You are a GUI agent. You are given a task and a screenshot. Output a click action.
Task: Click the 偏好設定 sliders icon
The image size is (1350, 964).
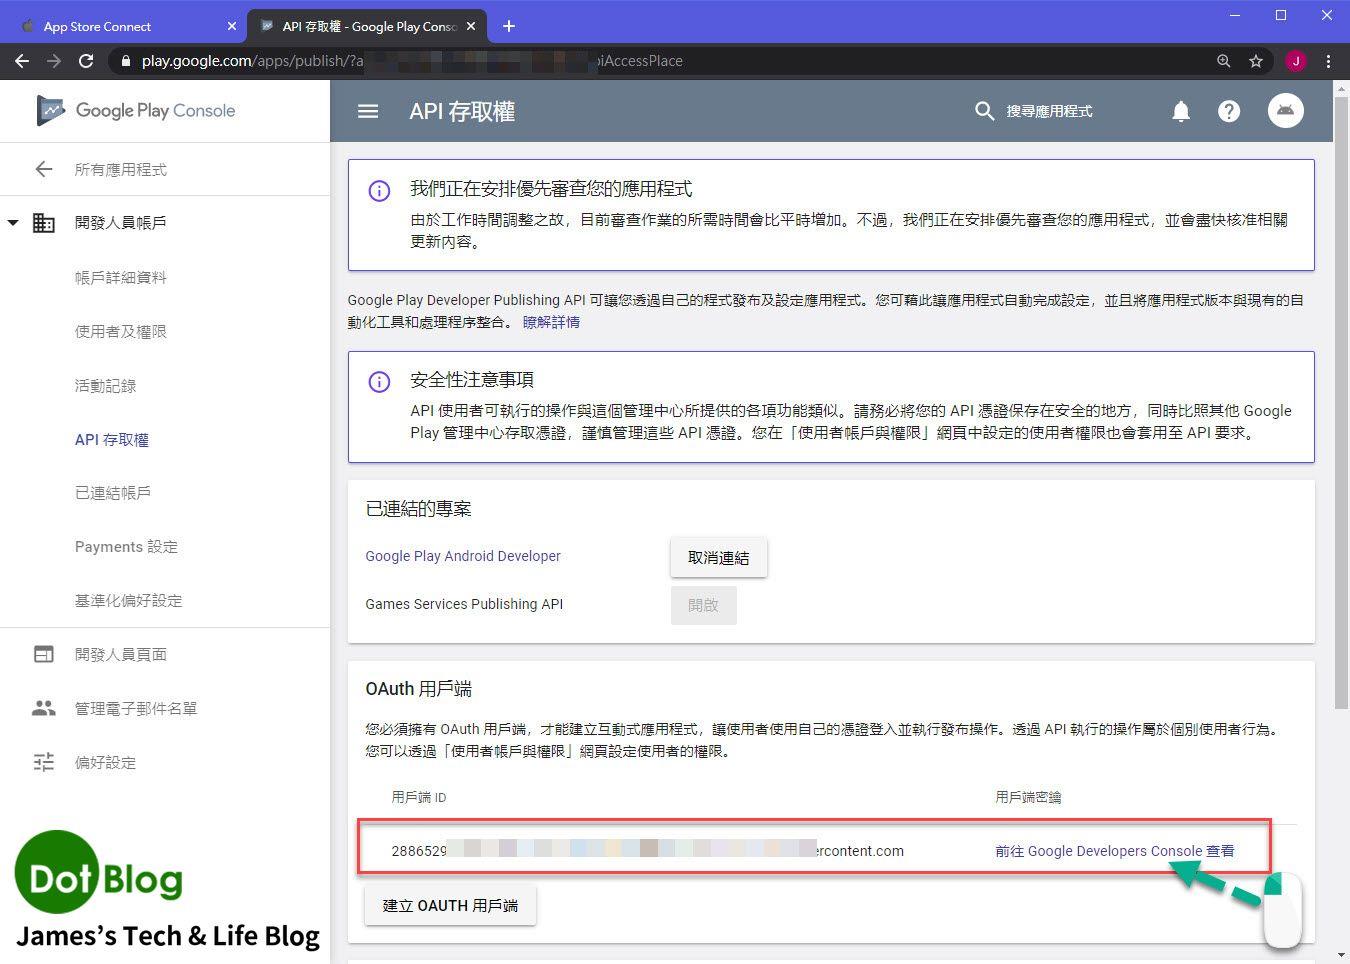44,762
